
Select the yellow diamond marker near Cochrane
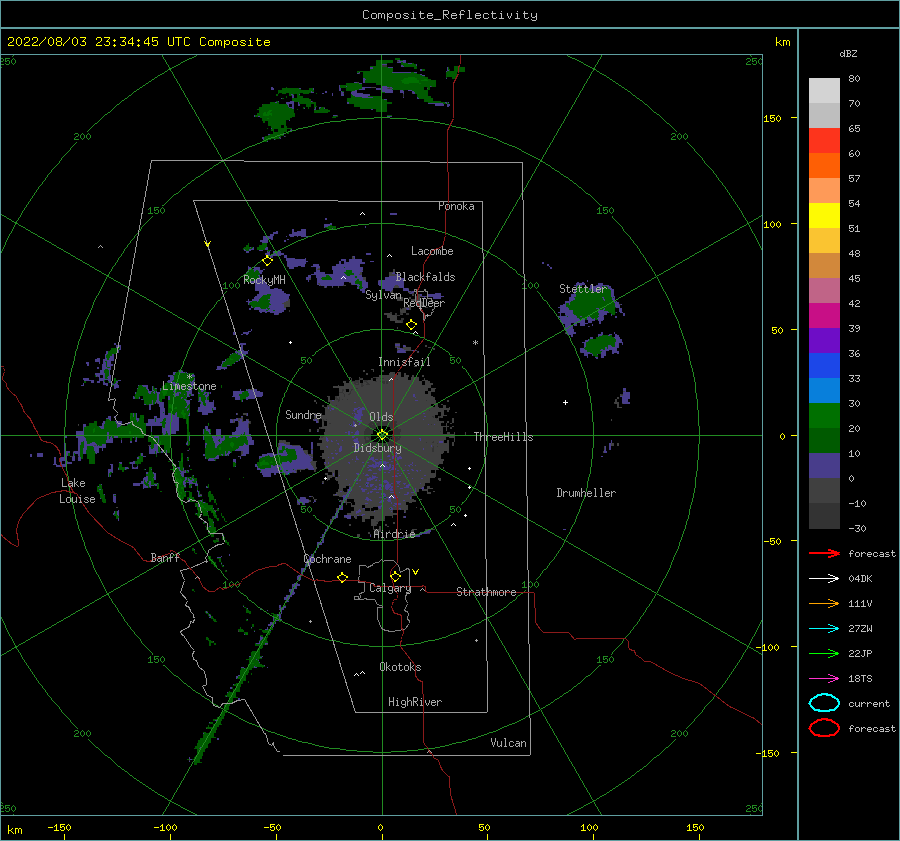point(343,577)
